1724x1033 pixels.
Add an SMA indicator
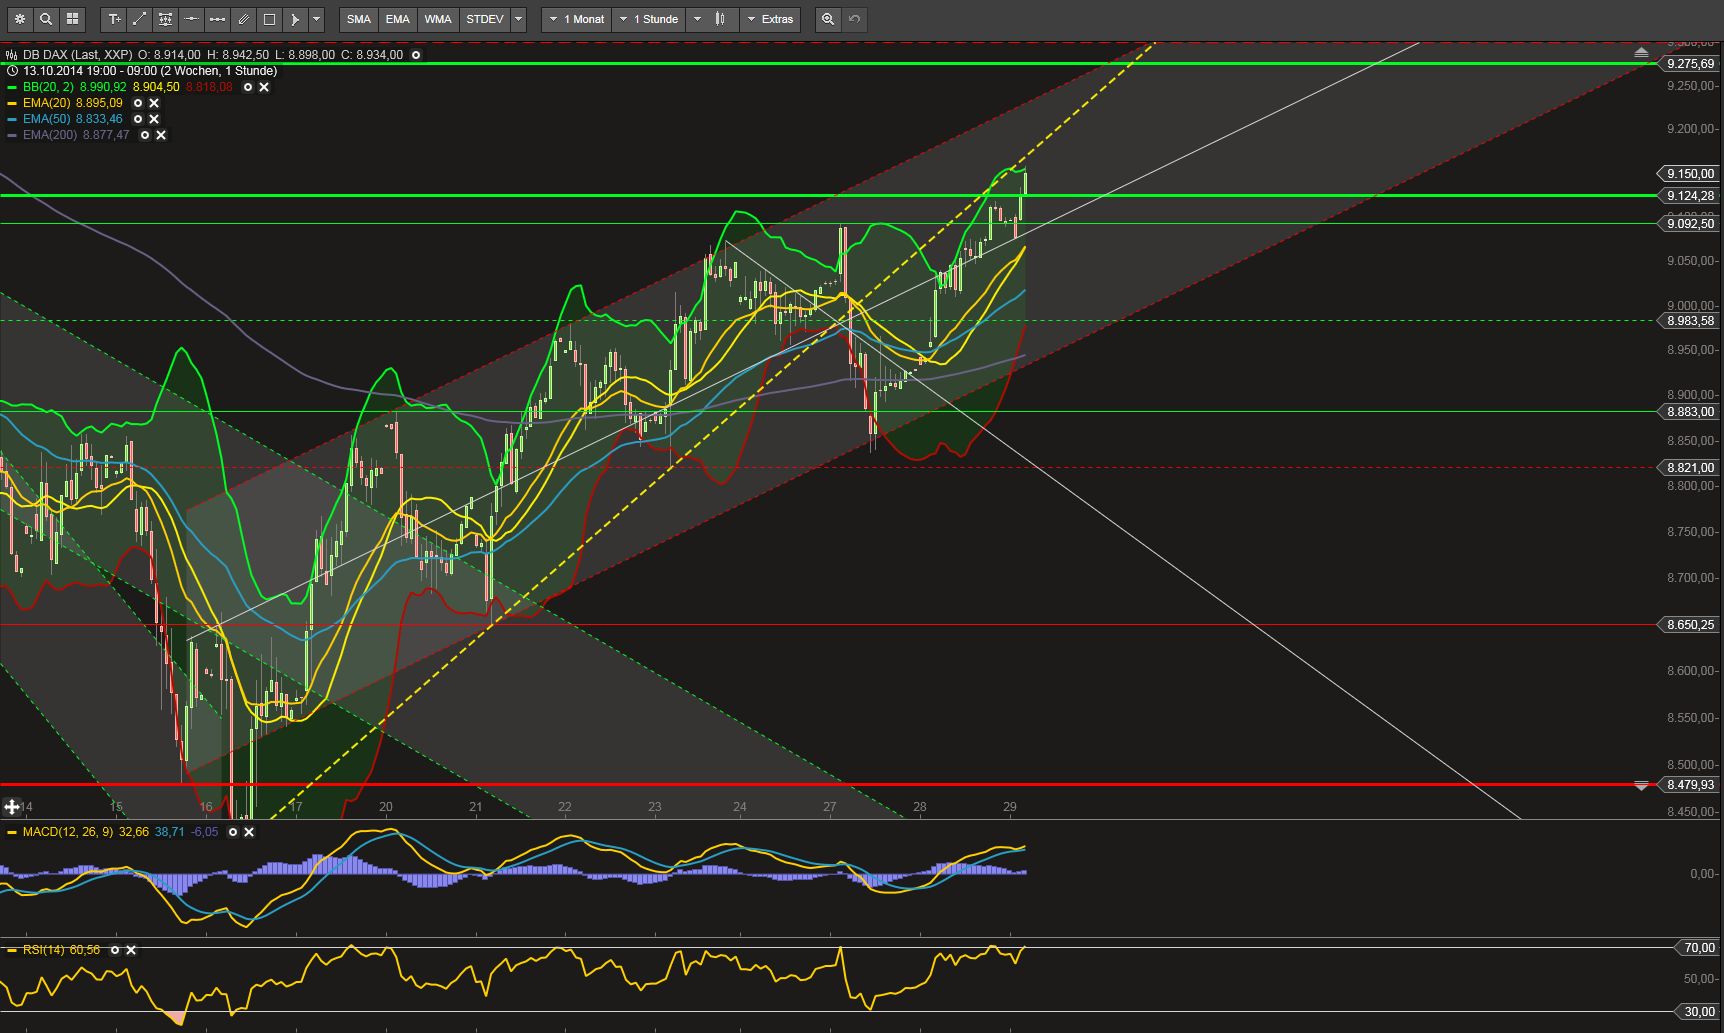(x=359, y=19)
